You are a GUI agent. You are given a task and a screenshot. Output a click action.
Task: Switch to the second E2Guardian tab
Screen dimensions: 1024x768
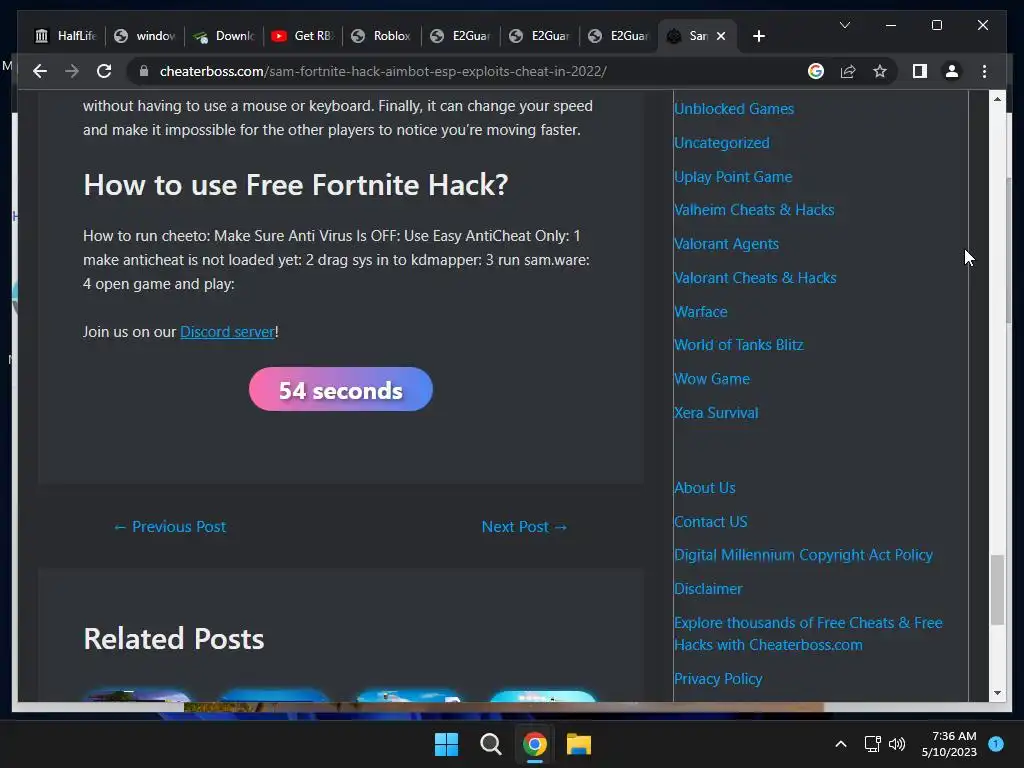(539, 36)
